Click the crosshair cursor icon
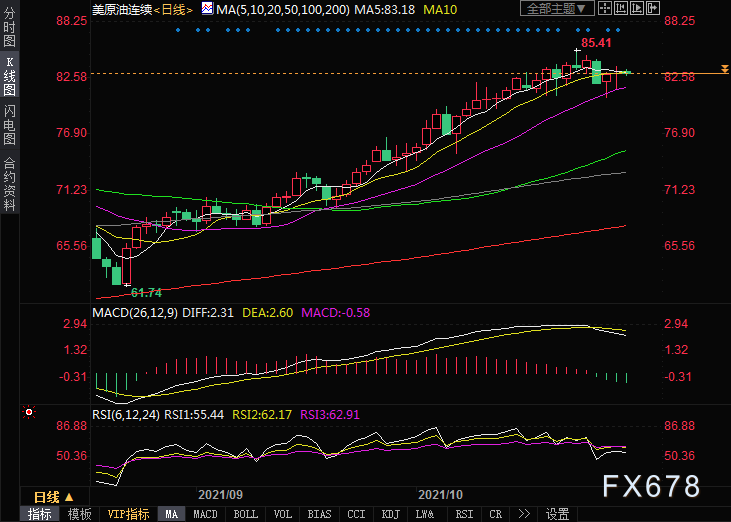Image resolution: width=731 pixels, height=522 pixels. coord(605,8)
